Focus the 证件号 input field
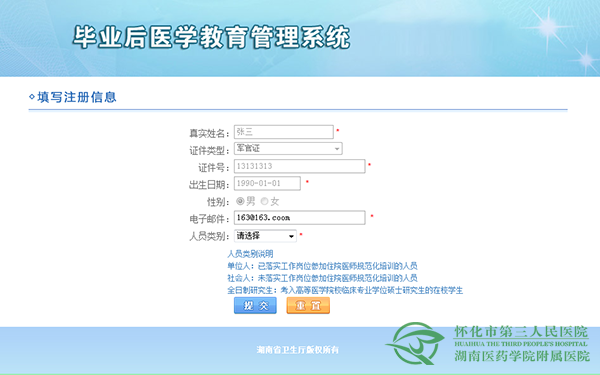Image resolution: width=600 pixels, height=375 pixels. (300, 166)
